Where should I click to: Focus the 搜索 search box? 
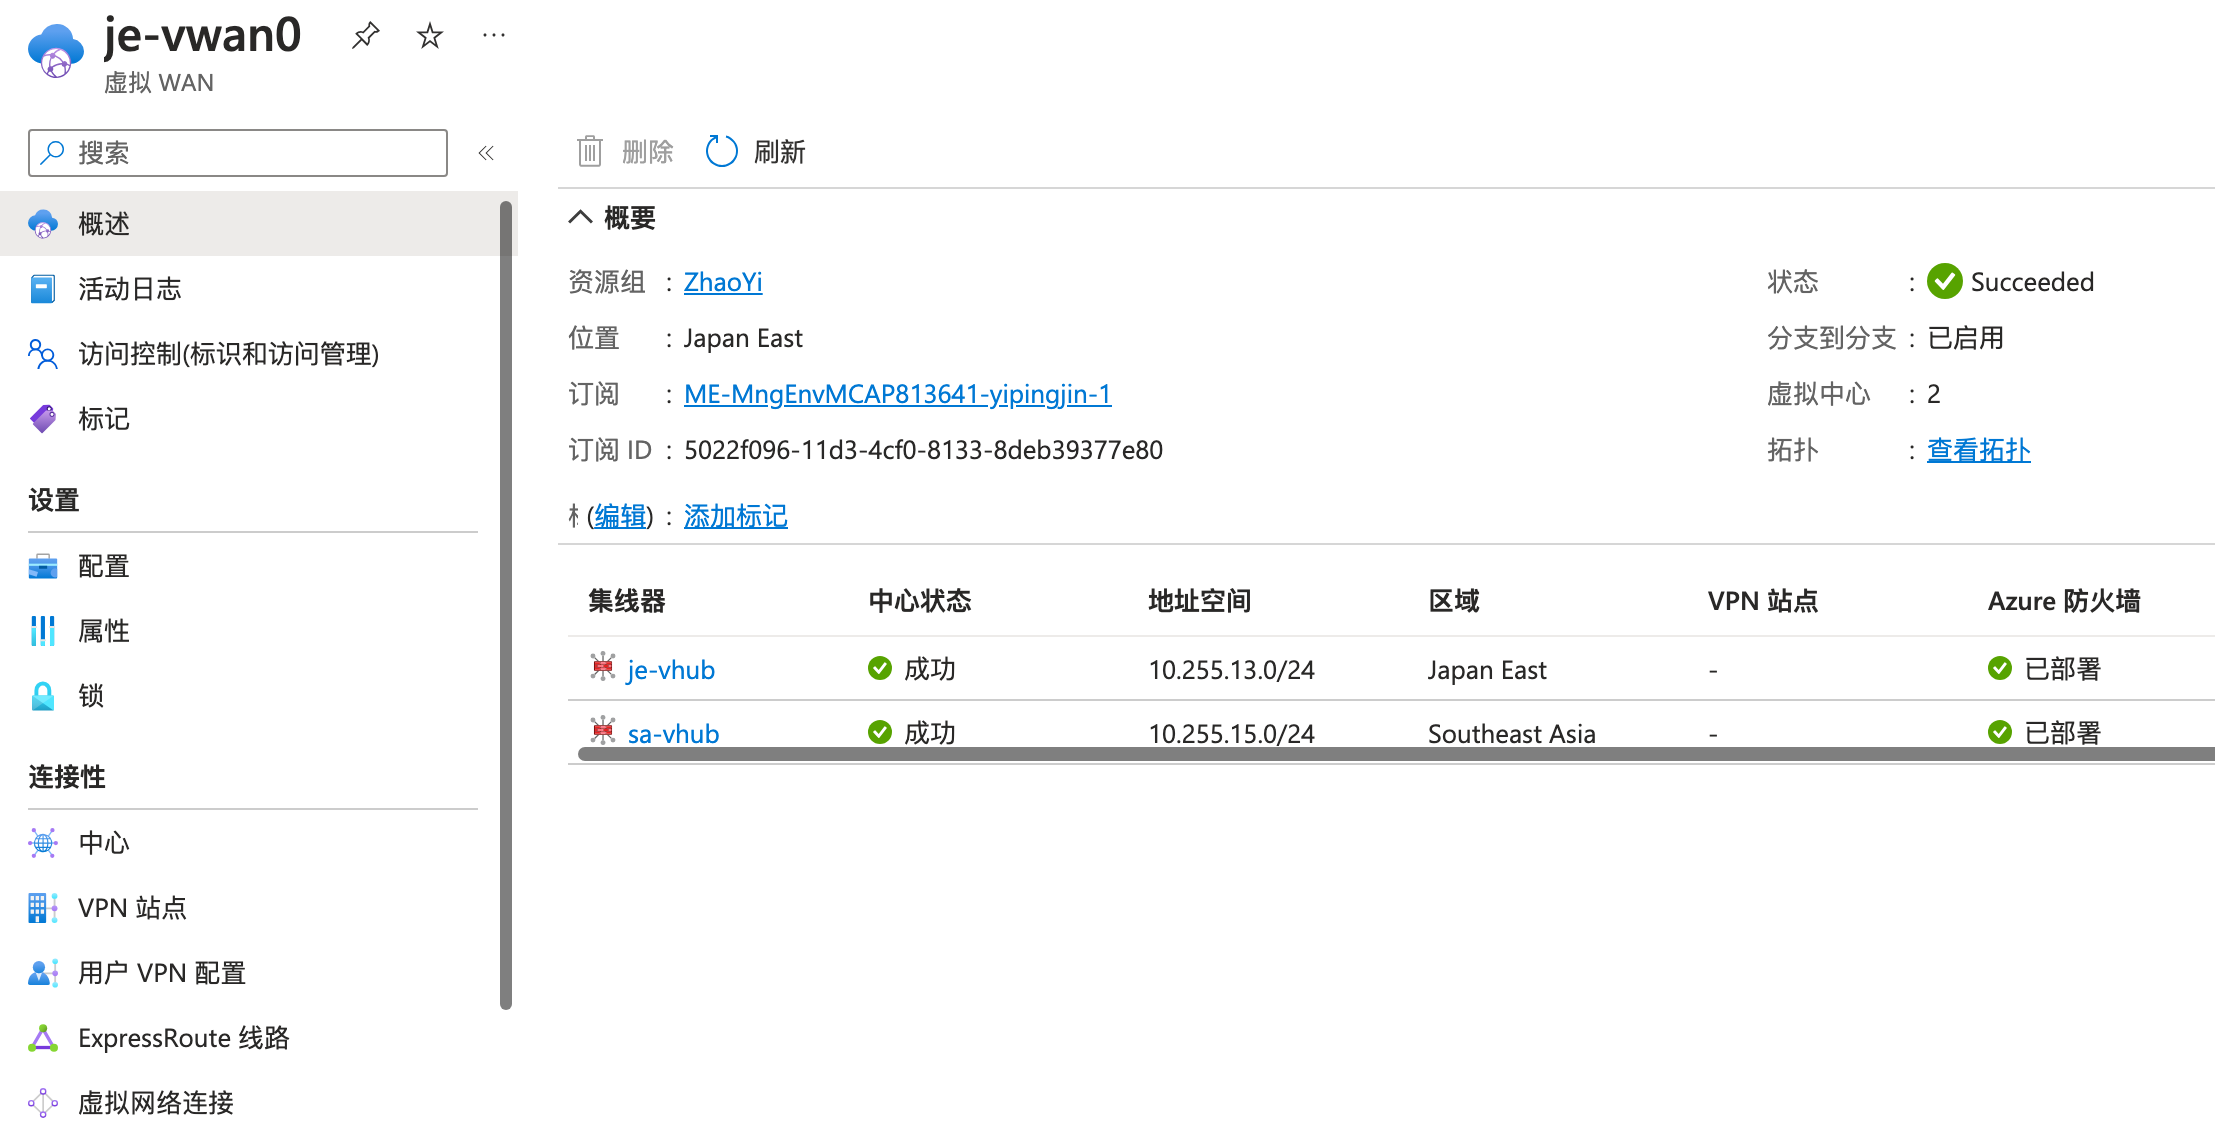238,153
